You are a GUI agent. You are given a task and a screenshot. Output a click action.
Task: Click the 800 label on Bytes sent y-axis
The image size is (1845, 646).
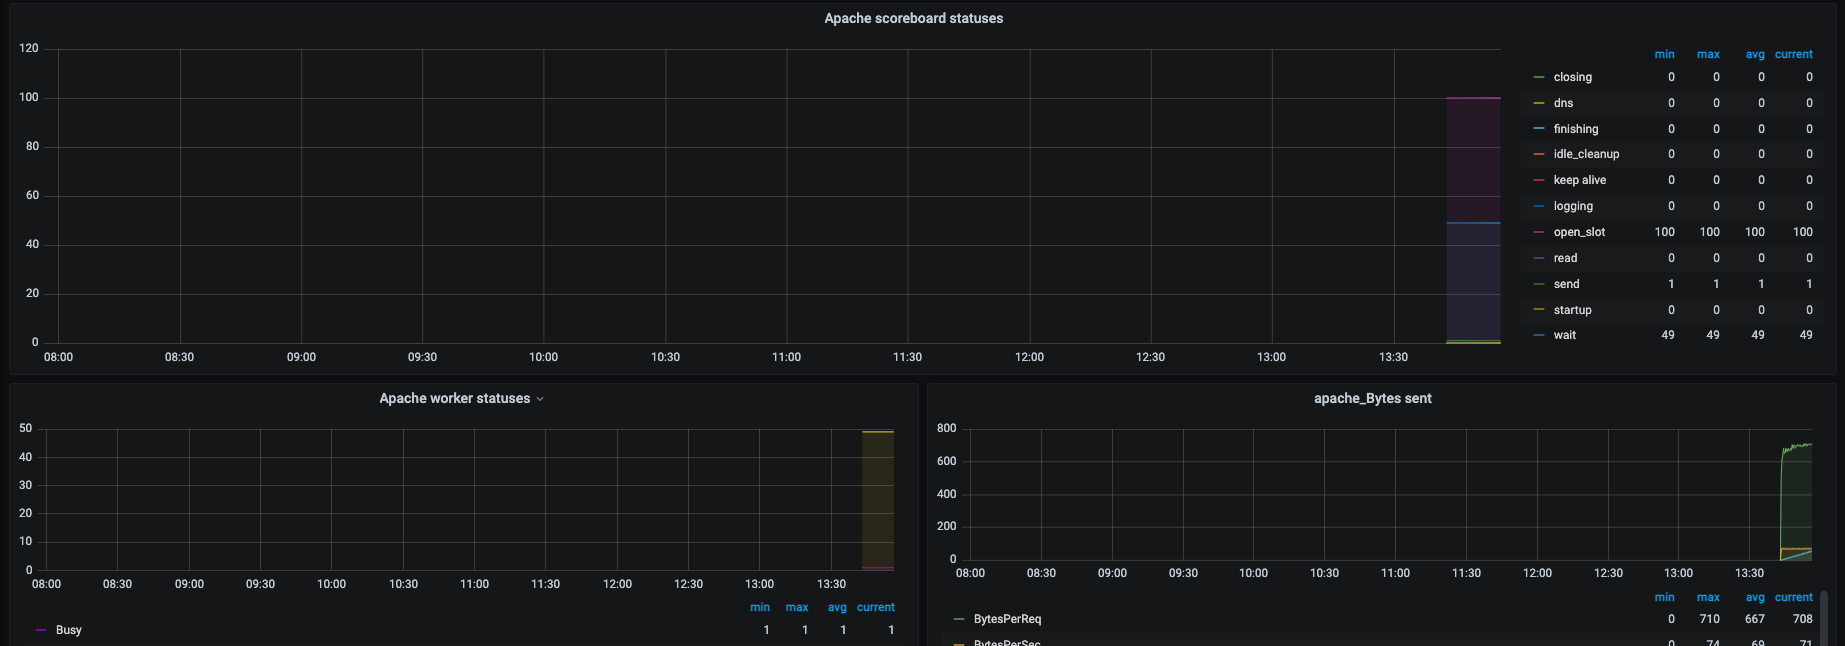tap(946, 428)
